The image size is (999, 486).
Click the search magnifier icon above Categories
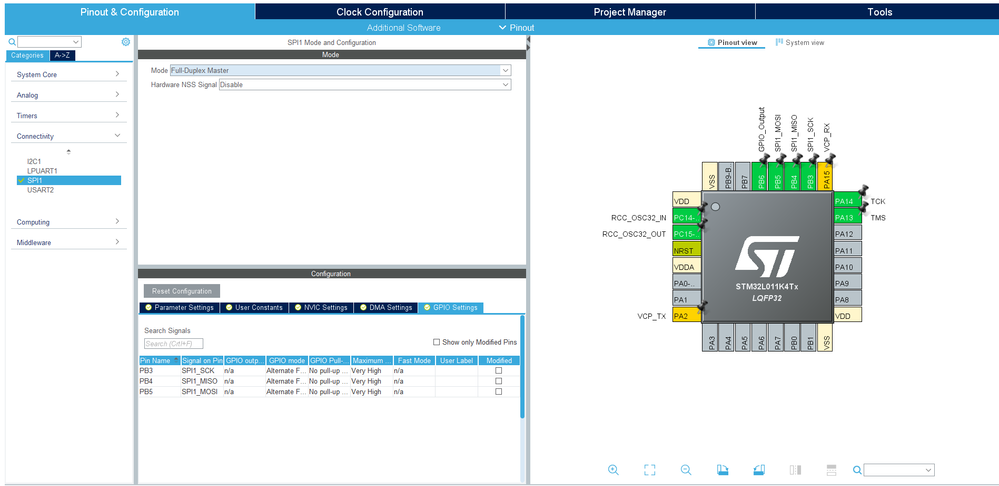[11, 42]
